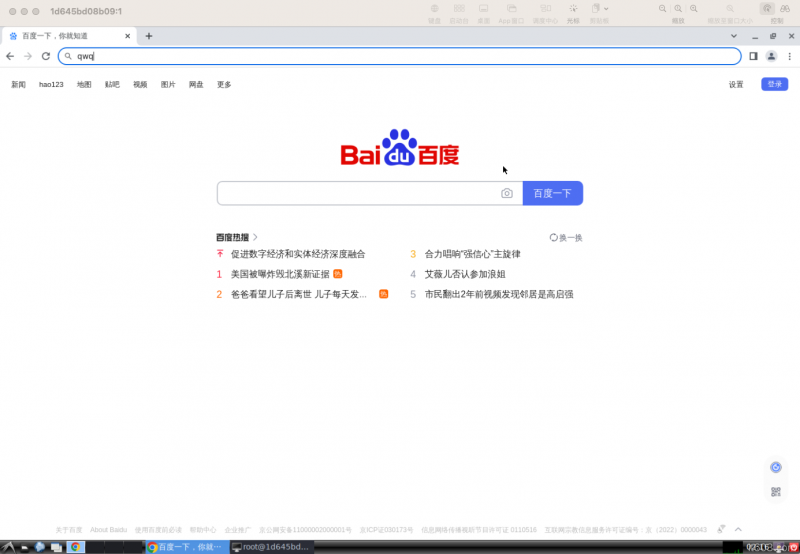Click the blue 登录 login button
Viewport: 800px width, 554px height.
click(774, 85)
